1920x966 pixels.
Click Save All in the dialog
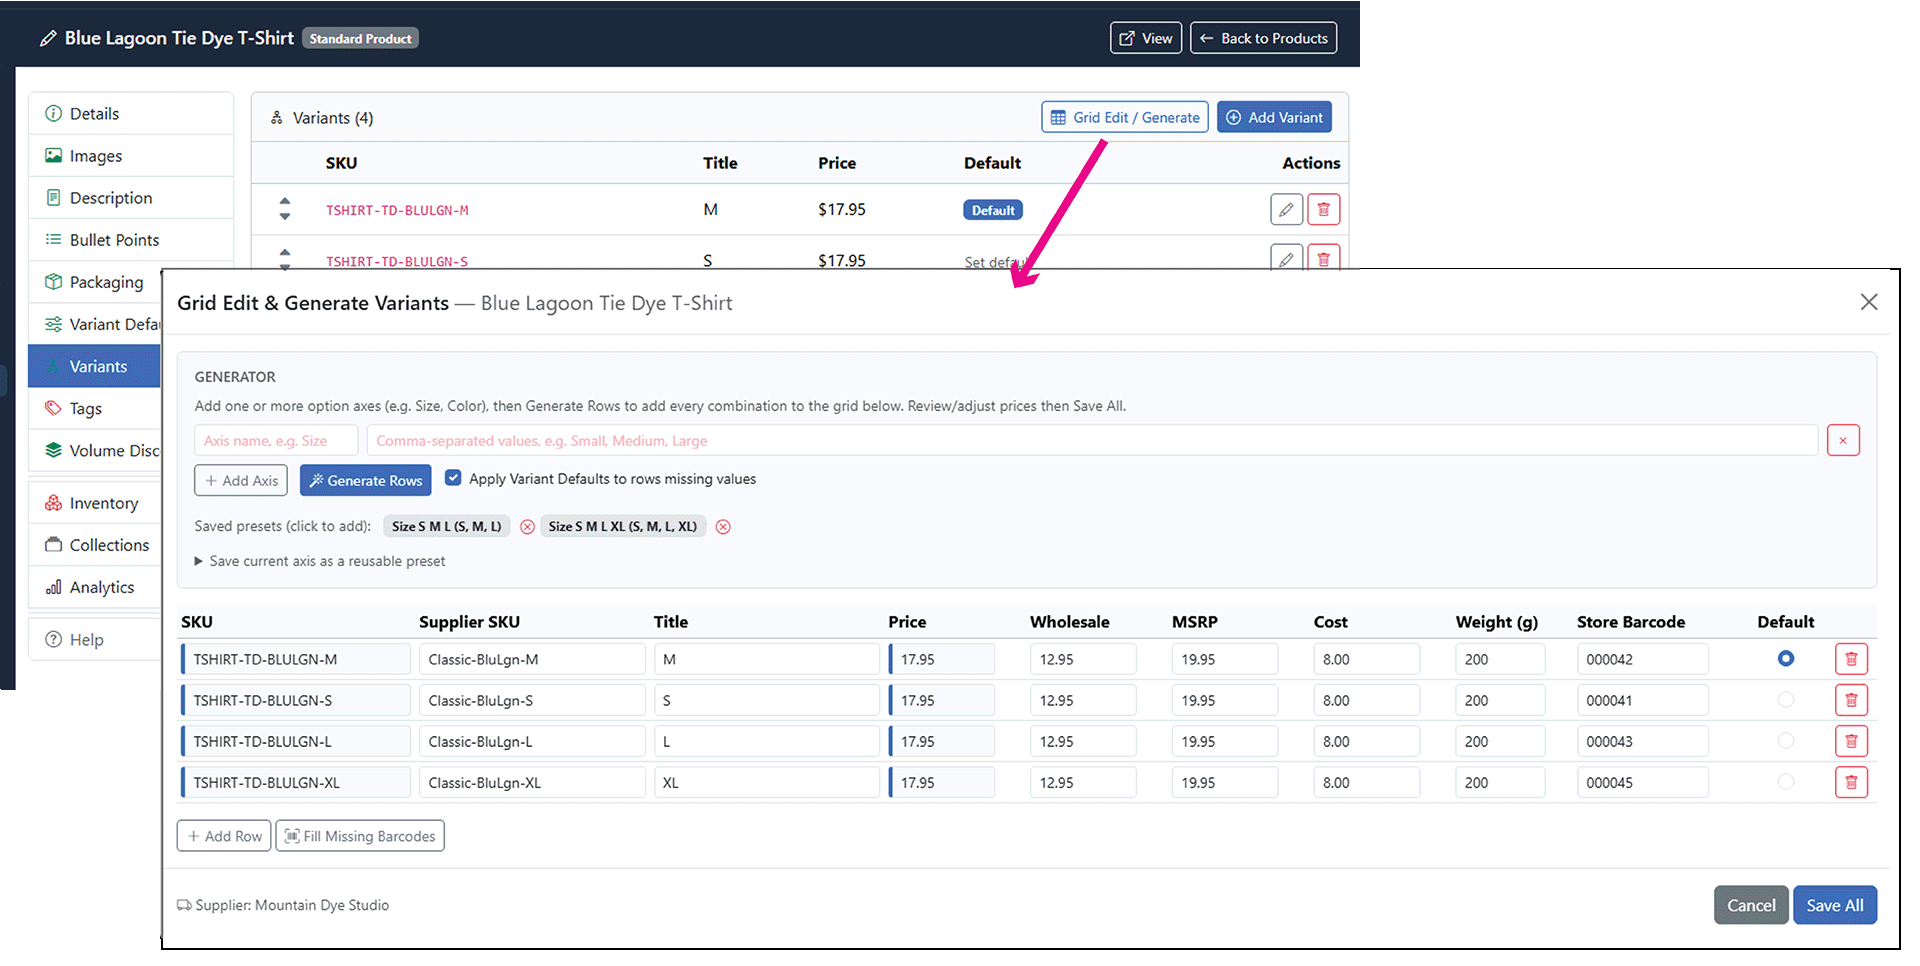[x=1835, y=905]
